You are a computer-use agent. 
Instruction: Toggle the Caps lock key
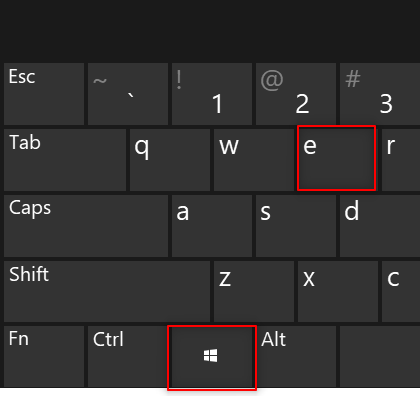pos(86,226)
